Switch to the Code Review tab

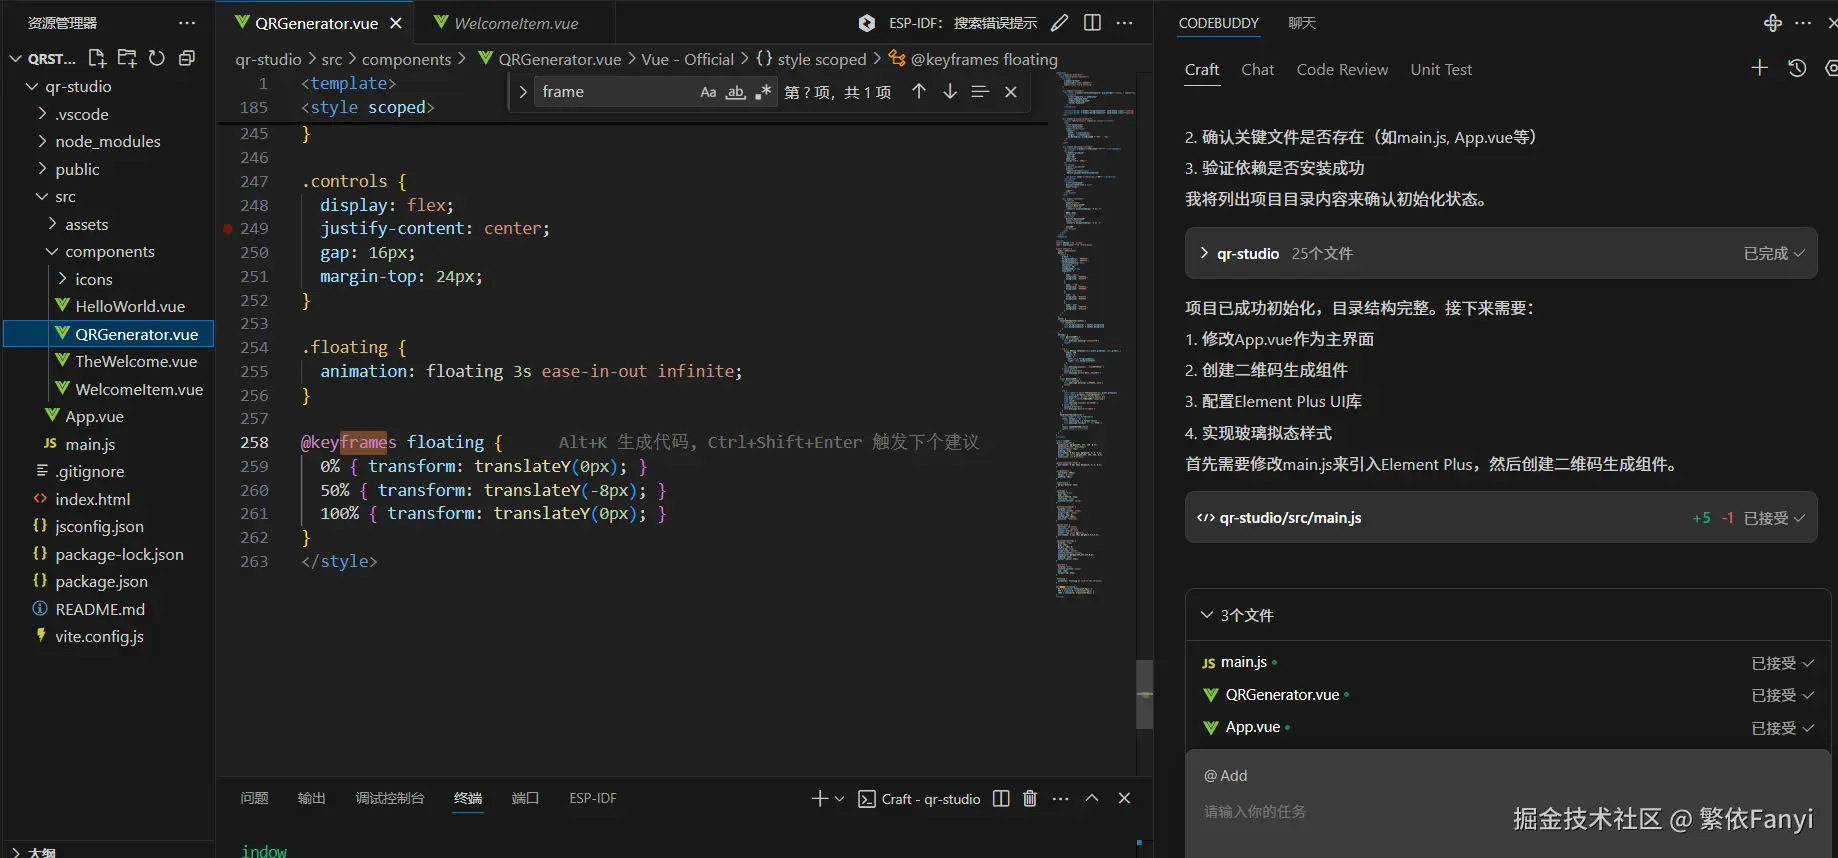click(x=1342, y=70)
